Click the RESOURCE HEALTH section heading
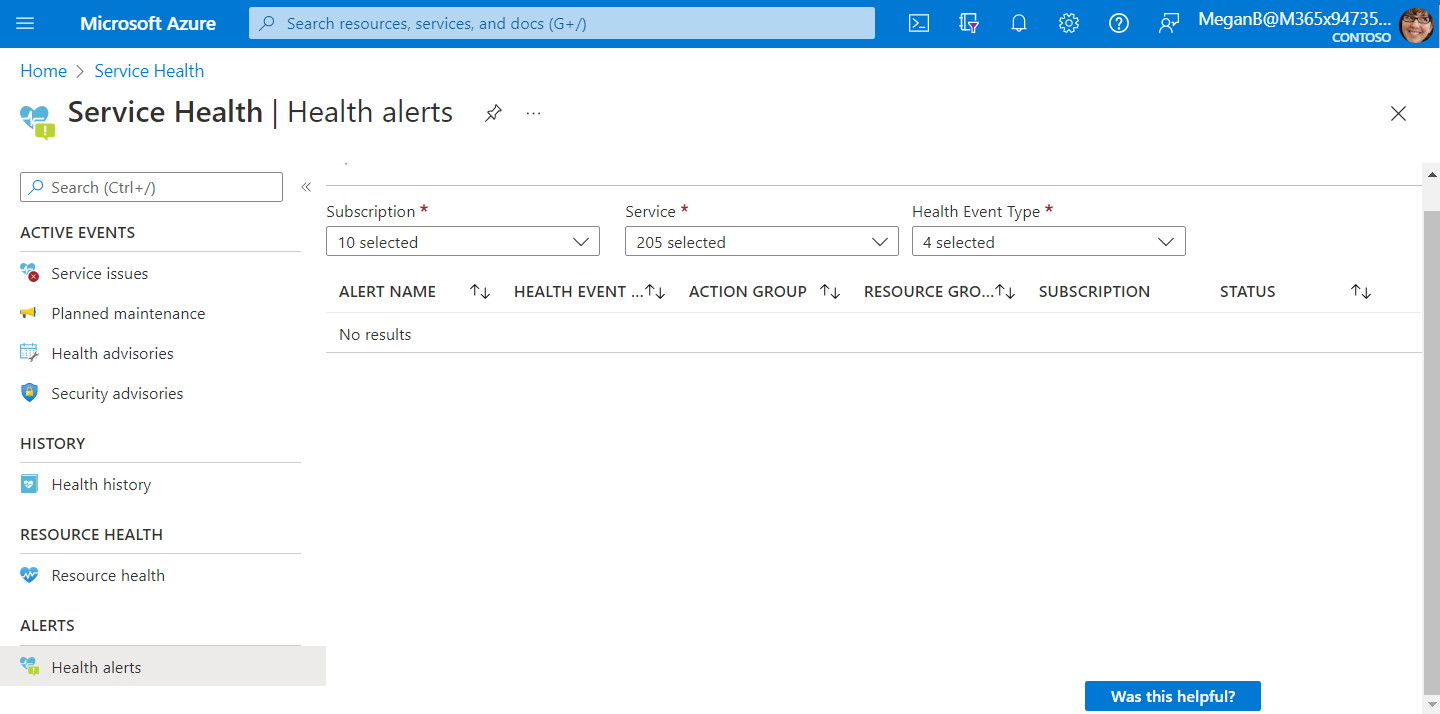1440x714 pixels. 91,535
